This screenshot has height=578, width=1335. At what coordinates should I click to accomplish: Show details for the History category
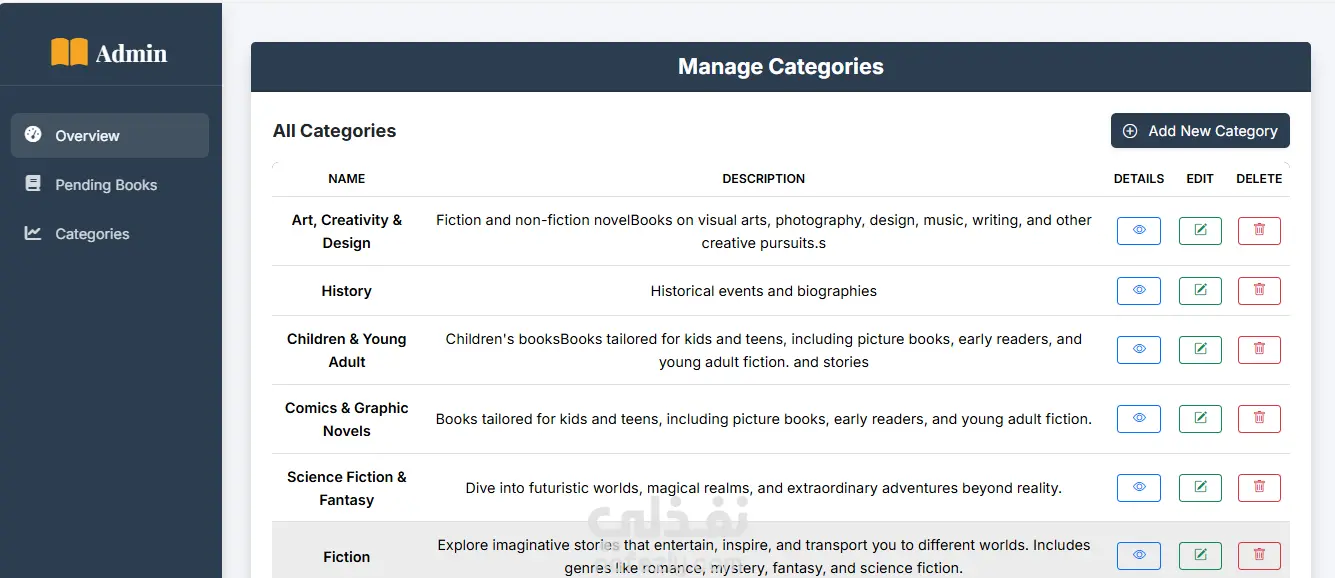coord(1138,291)
